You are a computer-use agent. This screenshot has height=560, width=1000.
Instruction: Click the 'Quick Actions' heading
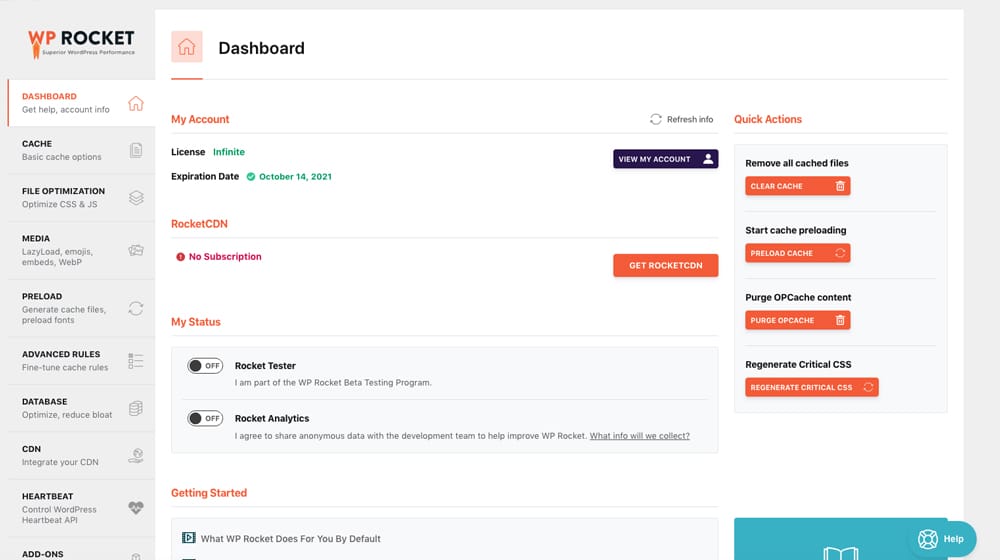click(x=768, y=119)
